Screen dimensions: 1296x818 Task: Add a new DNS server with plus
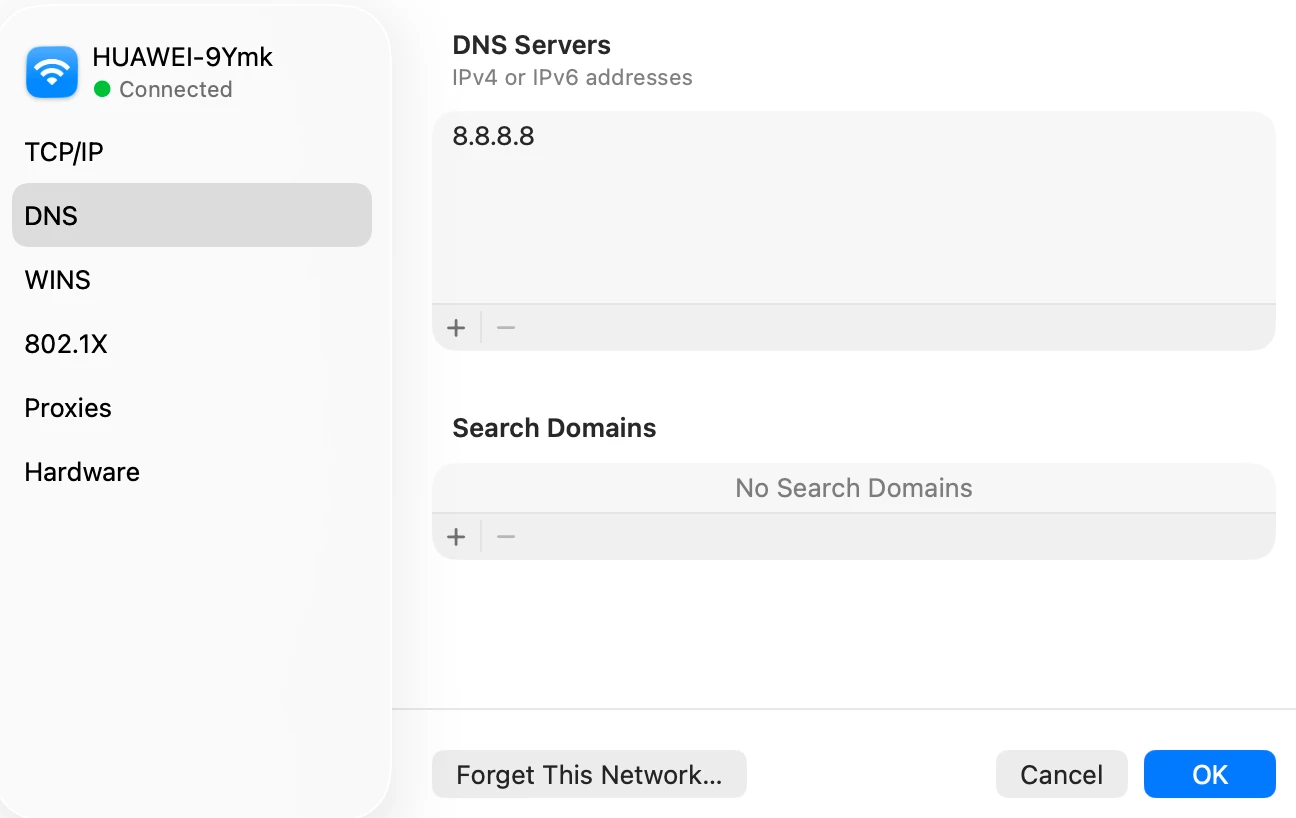(x=456, y=328)
